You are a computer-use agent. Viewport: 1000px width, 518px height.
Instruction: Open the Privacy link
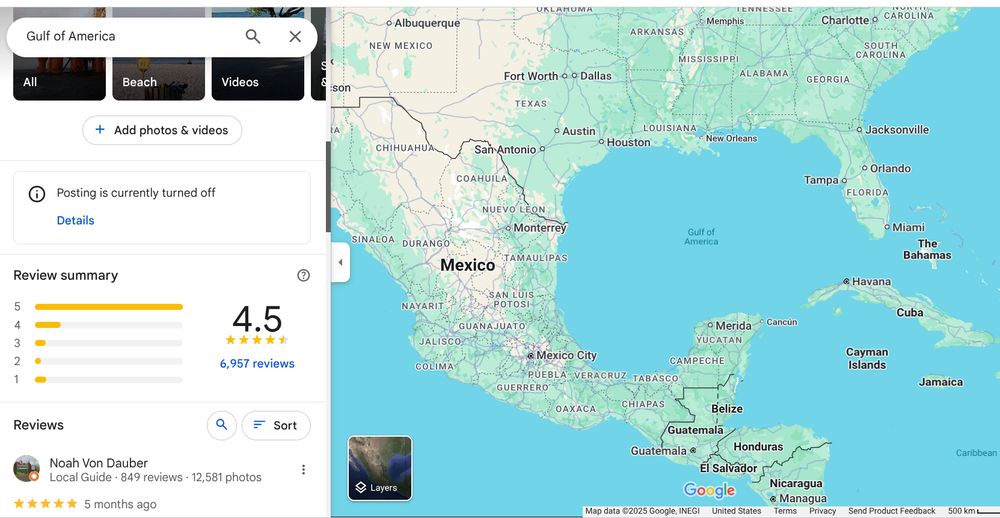(x=823, y=511)
